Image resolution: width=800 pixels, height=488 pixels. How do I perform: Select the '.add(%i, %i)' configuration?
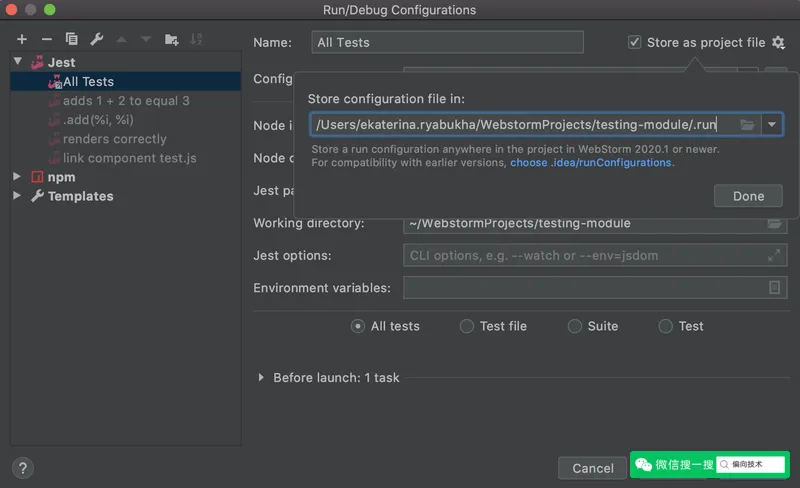pyautogui.click(x=126, y=120)
